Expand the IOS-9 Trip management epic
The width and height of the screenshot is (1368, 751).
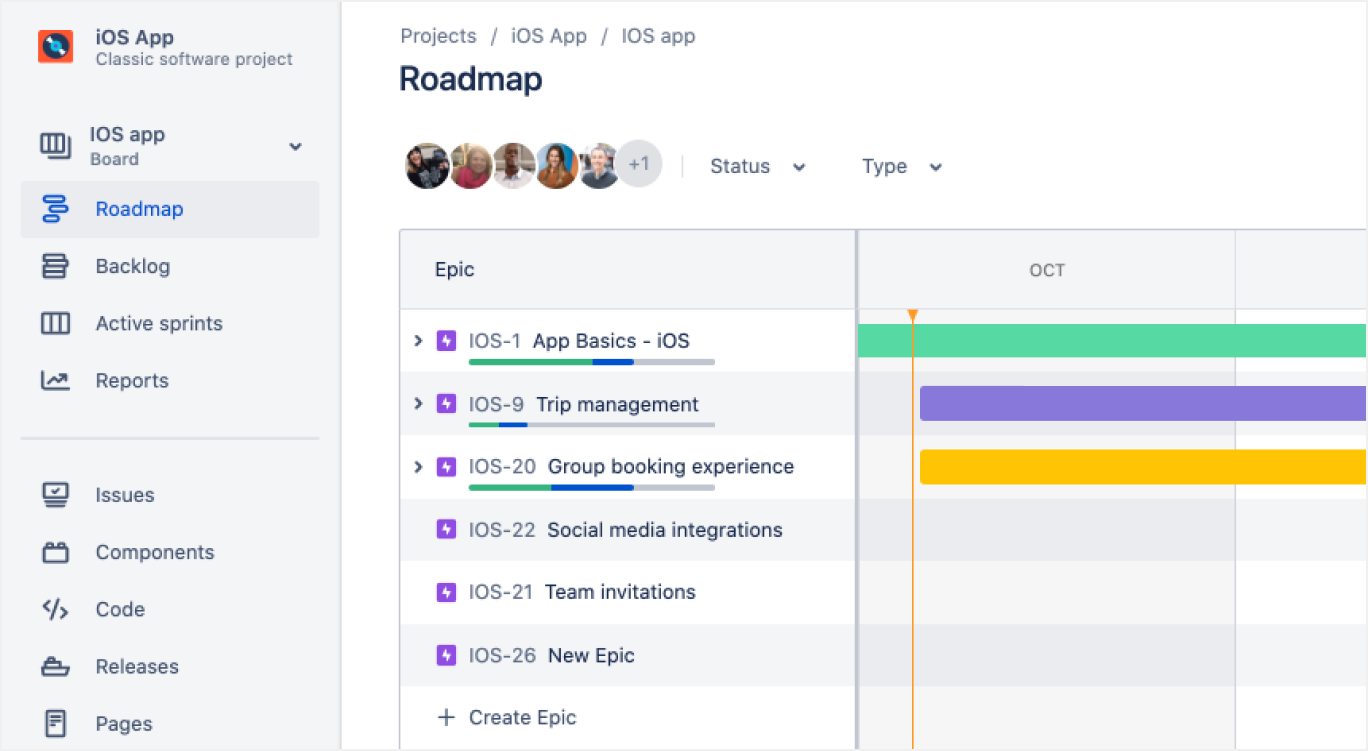click(418, 404)
